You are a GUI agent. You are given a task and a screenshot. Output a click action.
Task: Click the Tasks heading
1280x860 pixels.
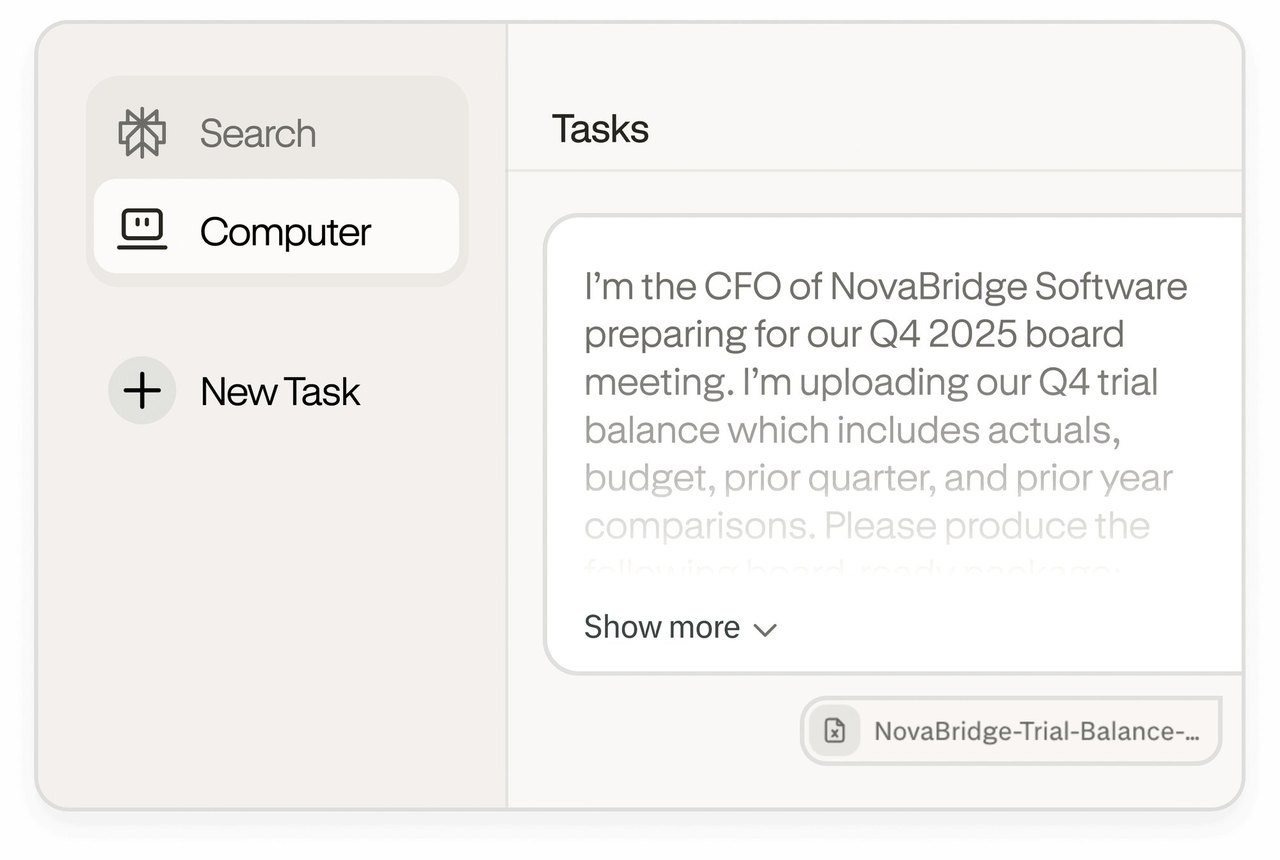(600, 129)
